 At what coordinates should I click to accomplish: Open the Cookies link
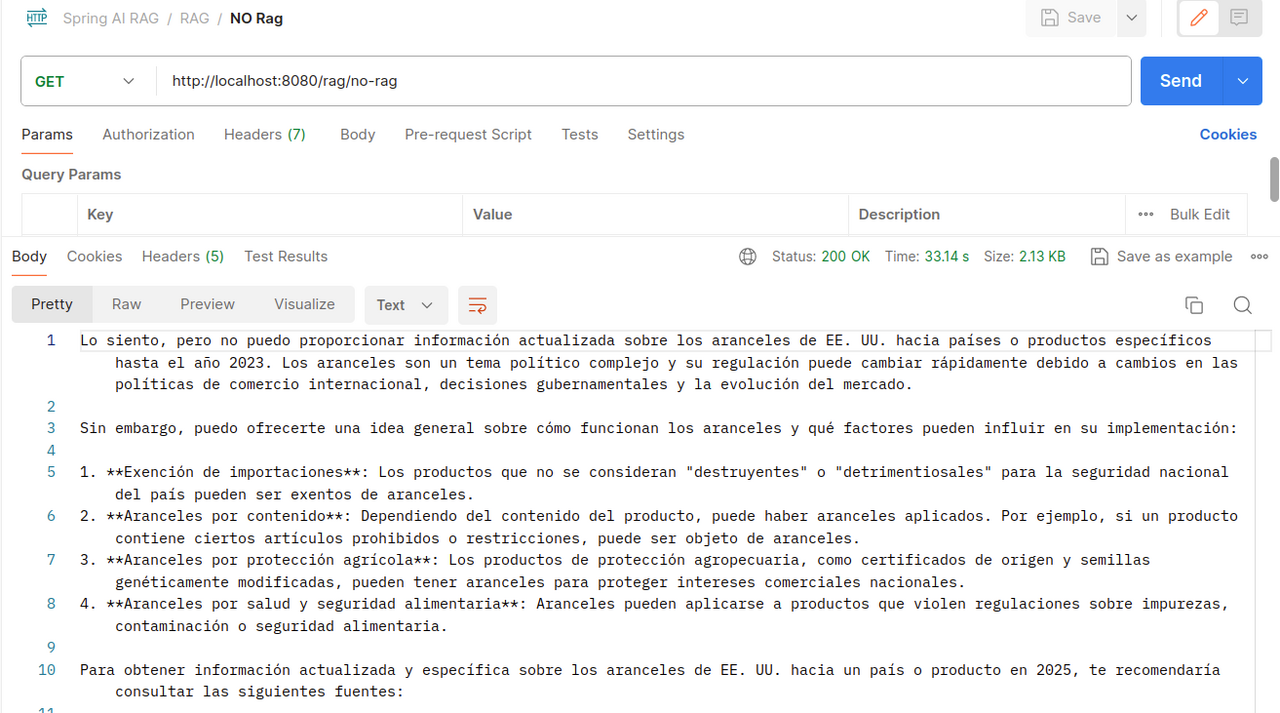click(1227, 134)
